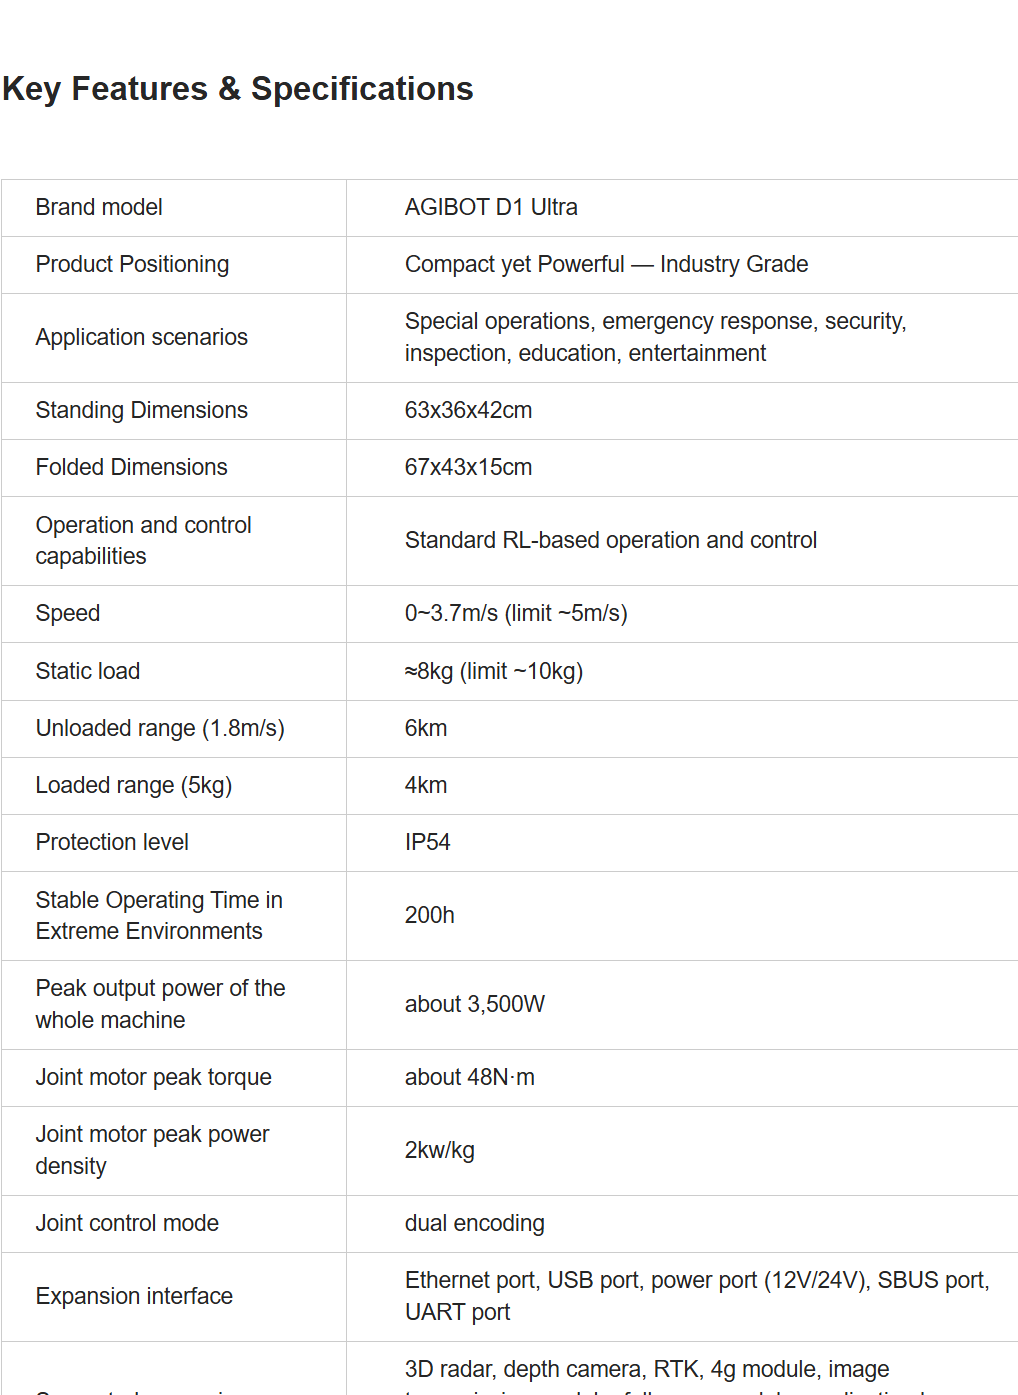The width and height of the screenshot is (1018, 1395).
Task: Click the AGIBOT D1 Ultra model value
Action: click(x=491, y=207)
